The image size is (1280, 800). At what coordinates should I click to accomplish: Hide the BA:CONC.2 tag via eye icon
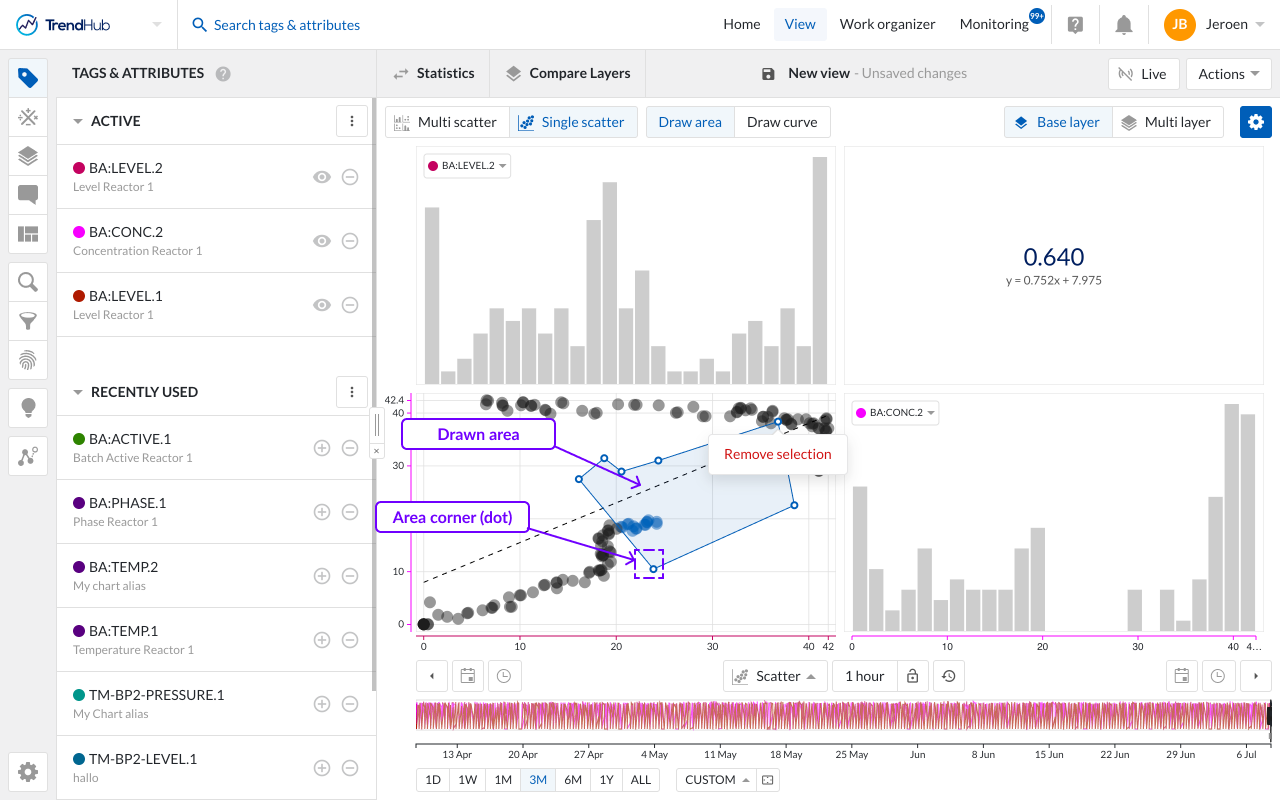pos(322,241)
